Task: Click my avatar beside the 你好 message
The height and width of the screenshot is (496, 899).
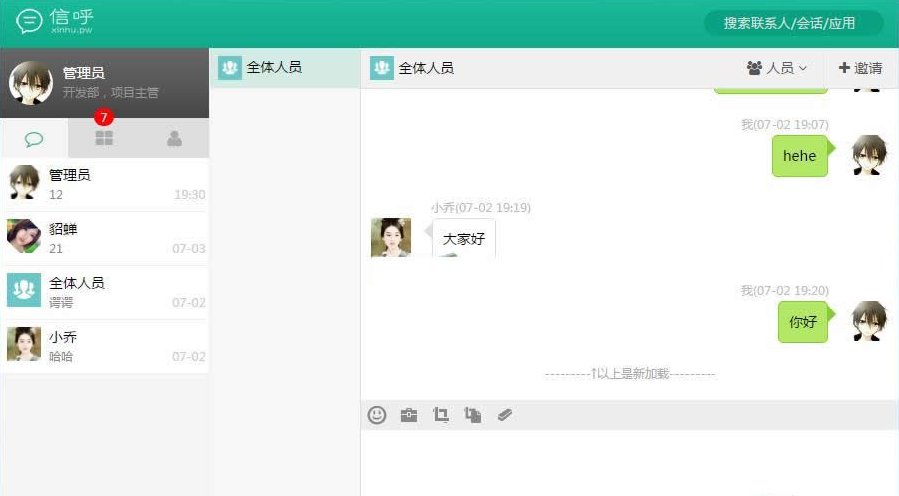Action: (x=869, y=321)
